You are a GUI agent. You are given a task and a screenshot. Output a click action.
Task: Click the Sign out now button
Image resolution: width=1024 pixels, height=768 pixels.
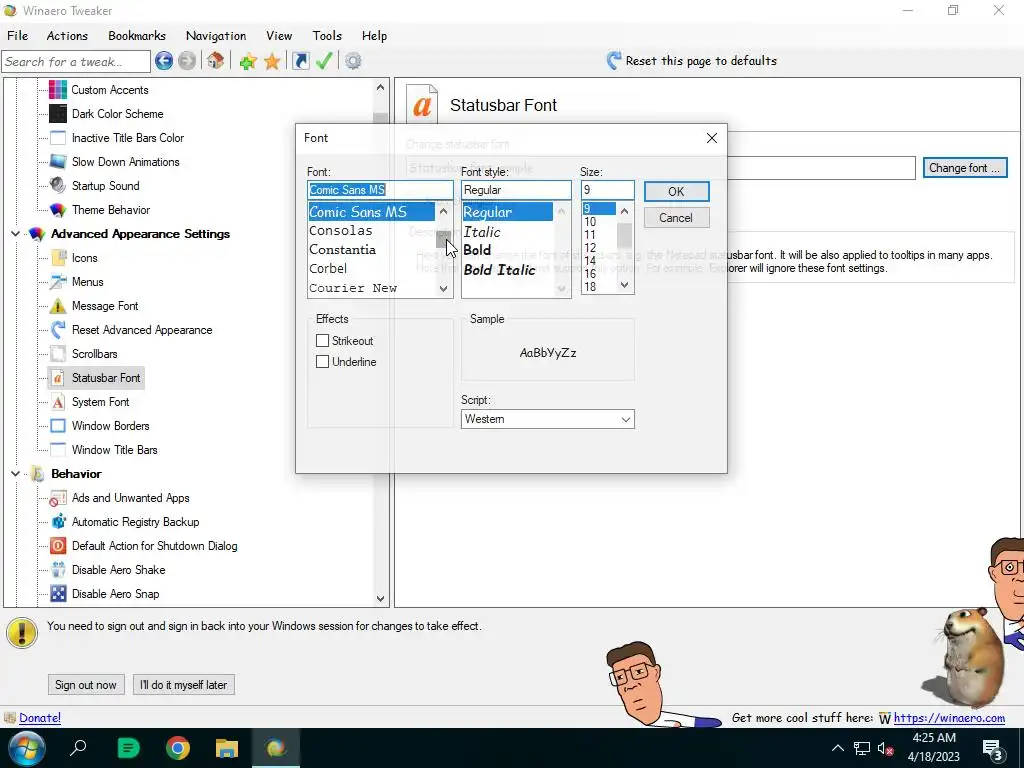86,685
